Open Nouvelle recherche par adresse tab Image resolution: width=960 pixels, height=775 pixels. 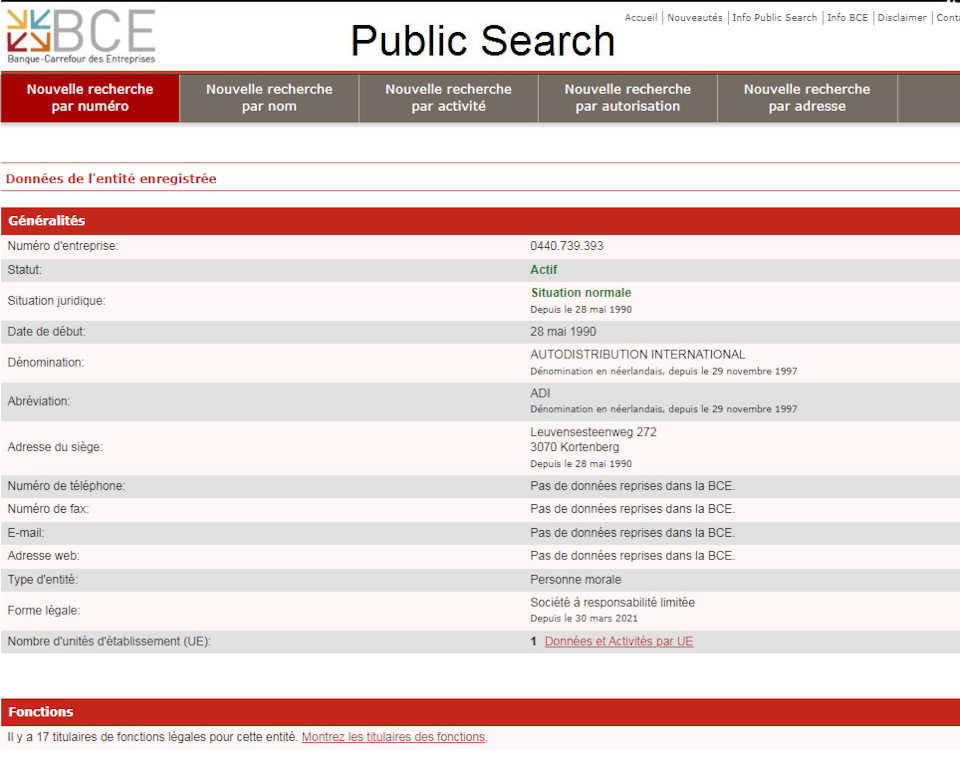[807, 98]
